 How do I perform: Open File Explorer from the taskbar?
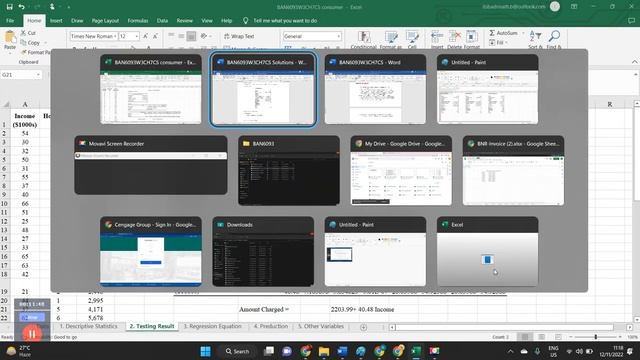[x=324, y=351]
